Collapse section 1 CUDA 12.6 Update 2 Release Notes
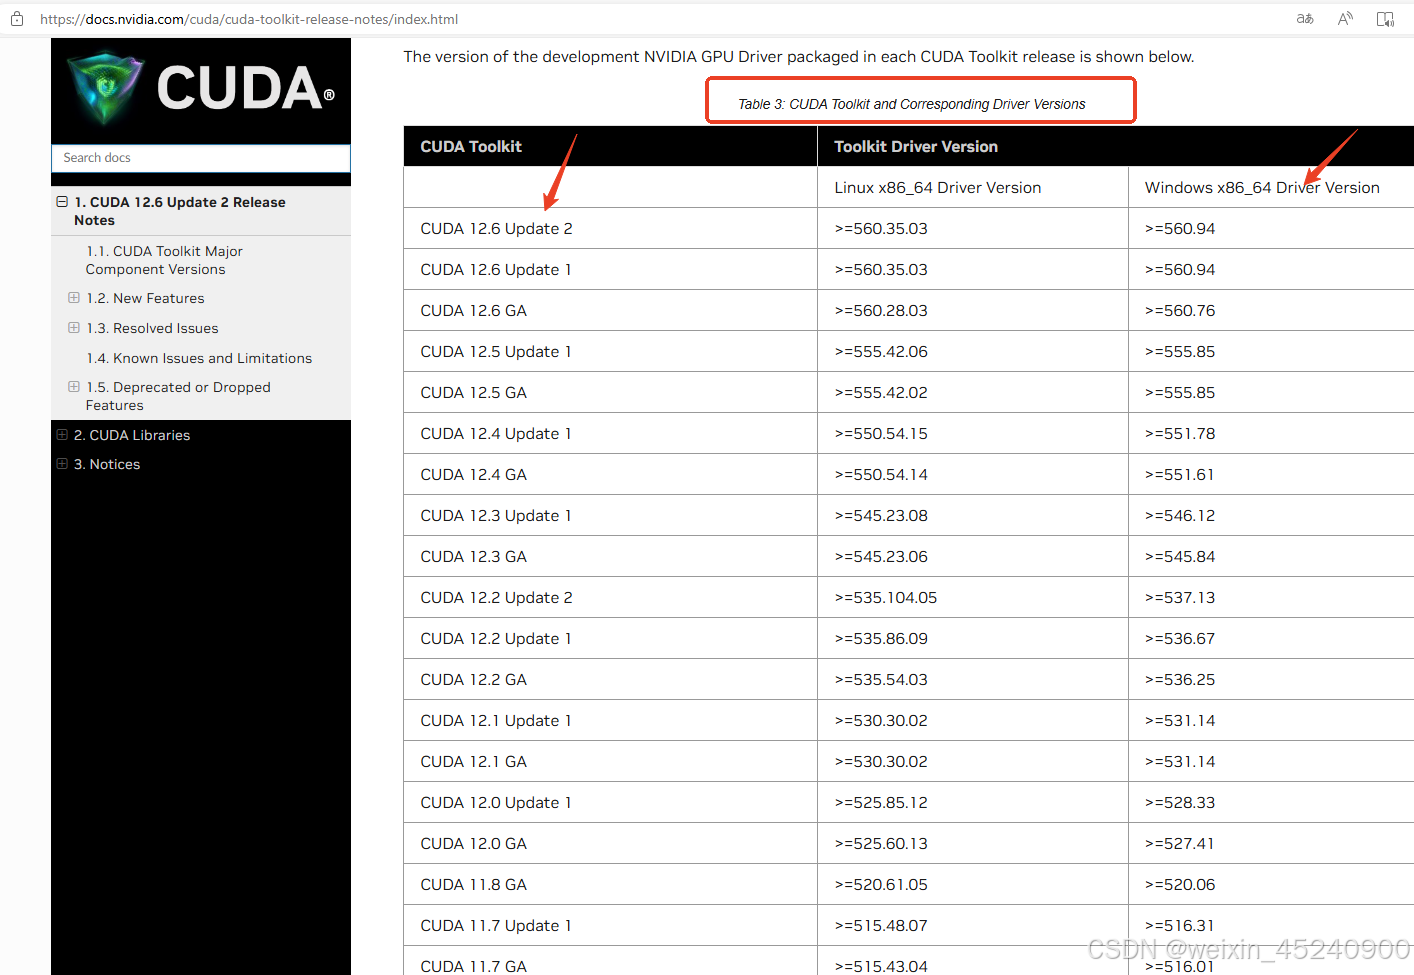This screenshot has height=975, width=1414. click(x=62, y=201)
